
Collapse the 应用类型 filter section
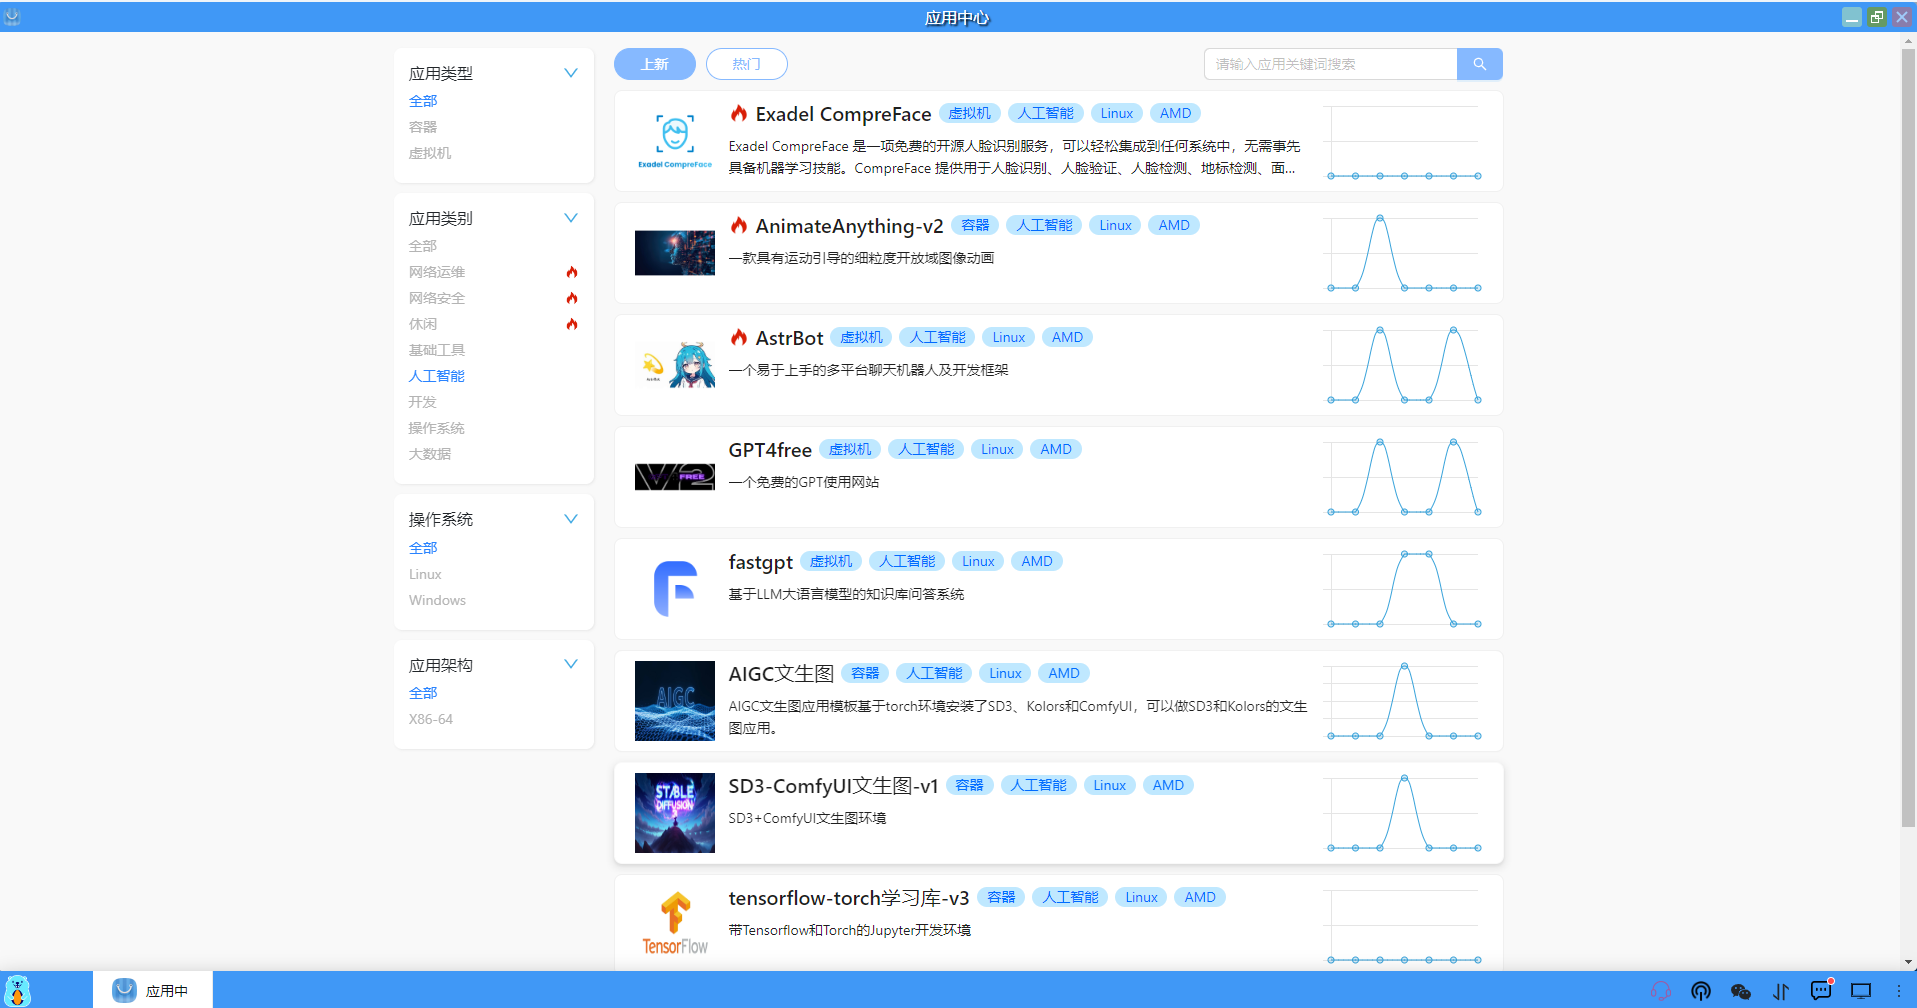pos(571,73)
